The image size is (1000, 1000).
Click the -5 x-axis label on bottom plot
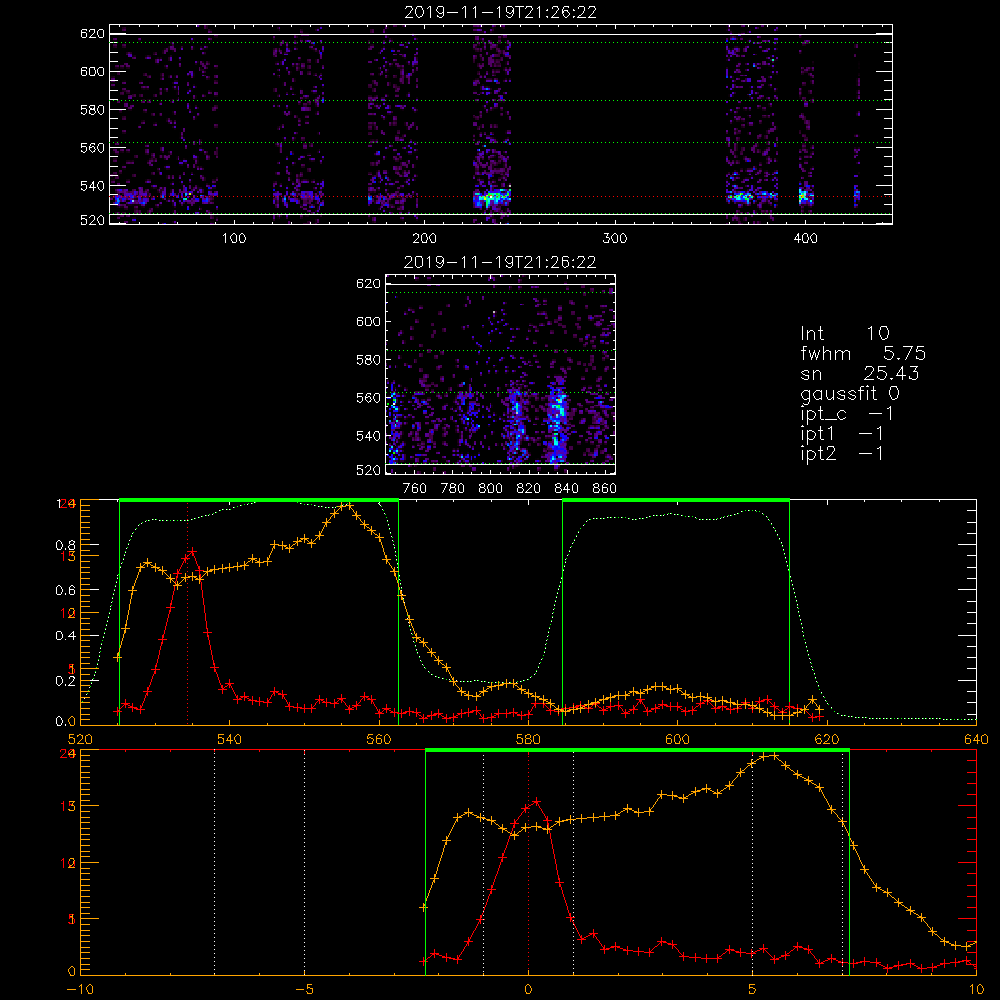[x=304, y=990]
